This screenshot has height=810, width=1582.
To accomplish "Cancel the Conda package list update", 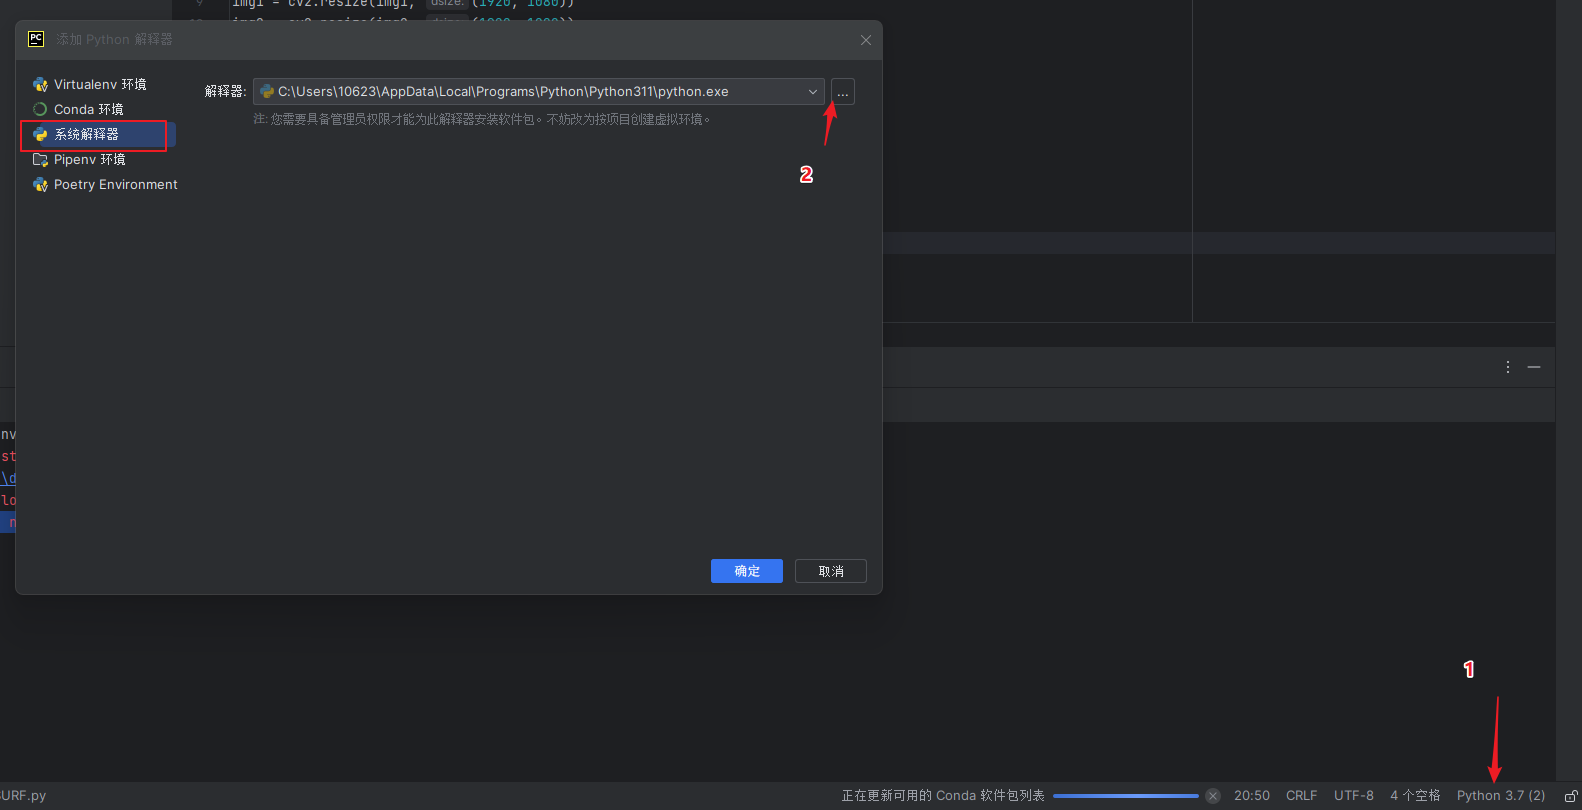I will point(1213,796).
